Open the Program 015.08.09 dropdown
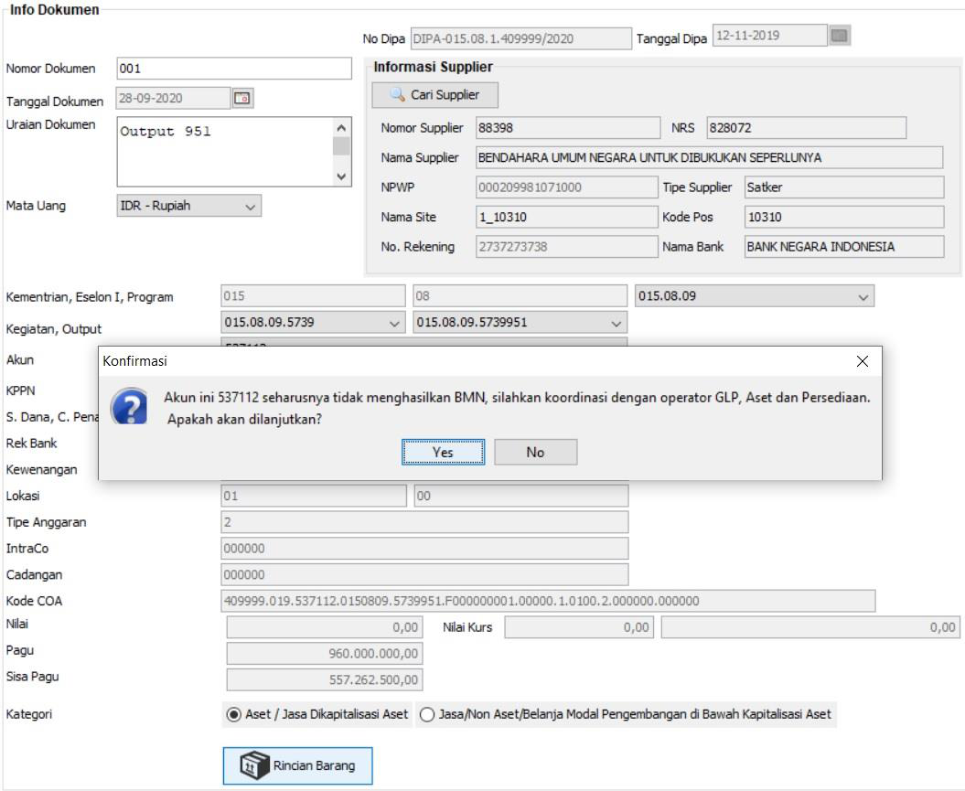The height and width of the screenshot is (791, 965). pos(863,297)
